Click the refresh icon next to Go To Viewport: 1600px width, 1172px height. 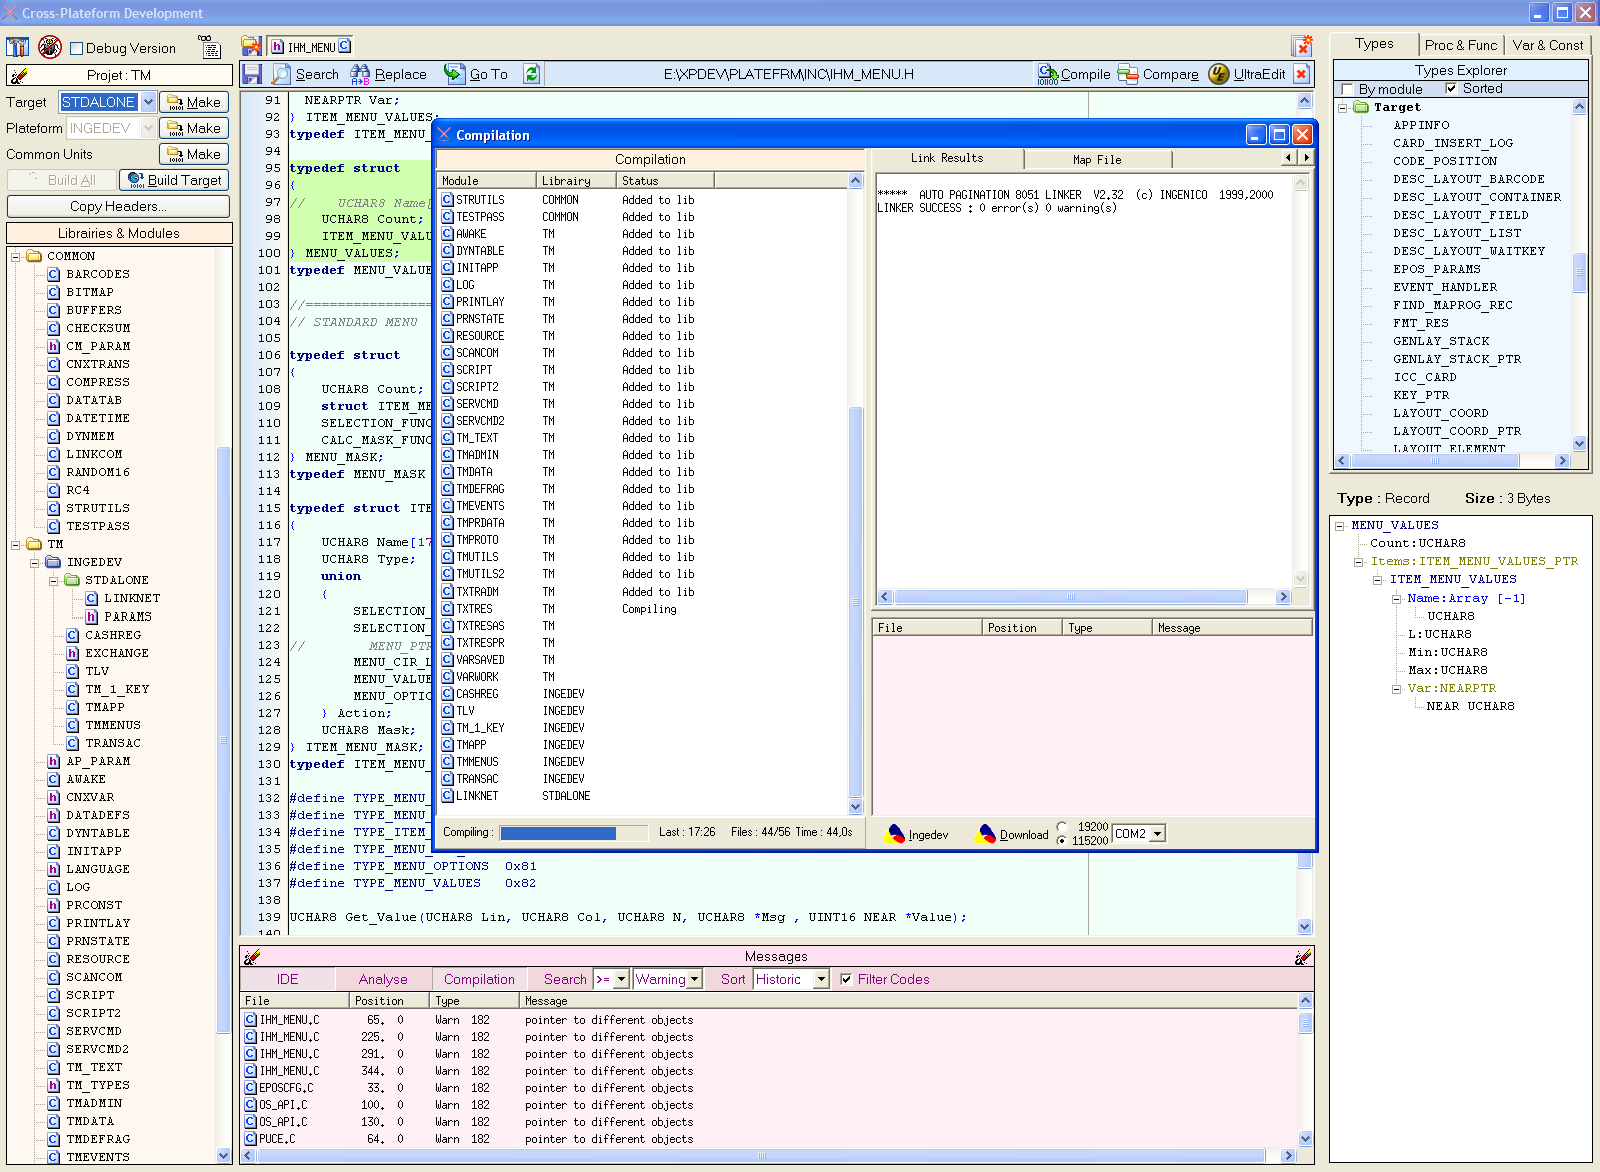click(x=531, y=74)
